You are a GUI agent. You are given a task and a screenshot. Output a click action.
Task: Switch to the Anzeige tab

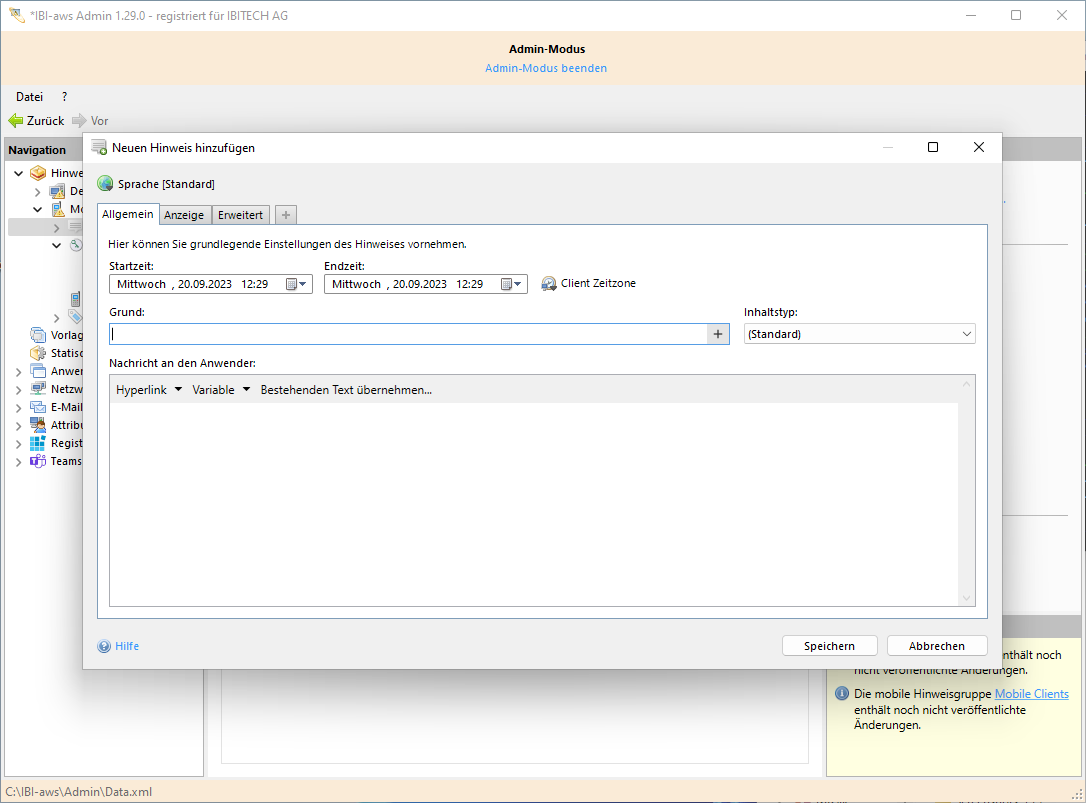[x=184, y=215]
